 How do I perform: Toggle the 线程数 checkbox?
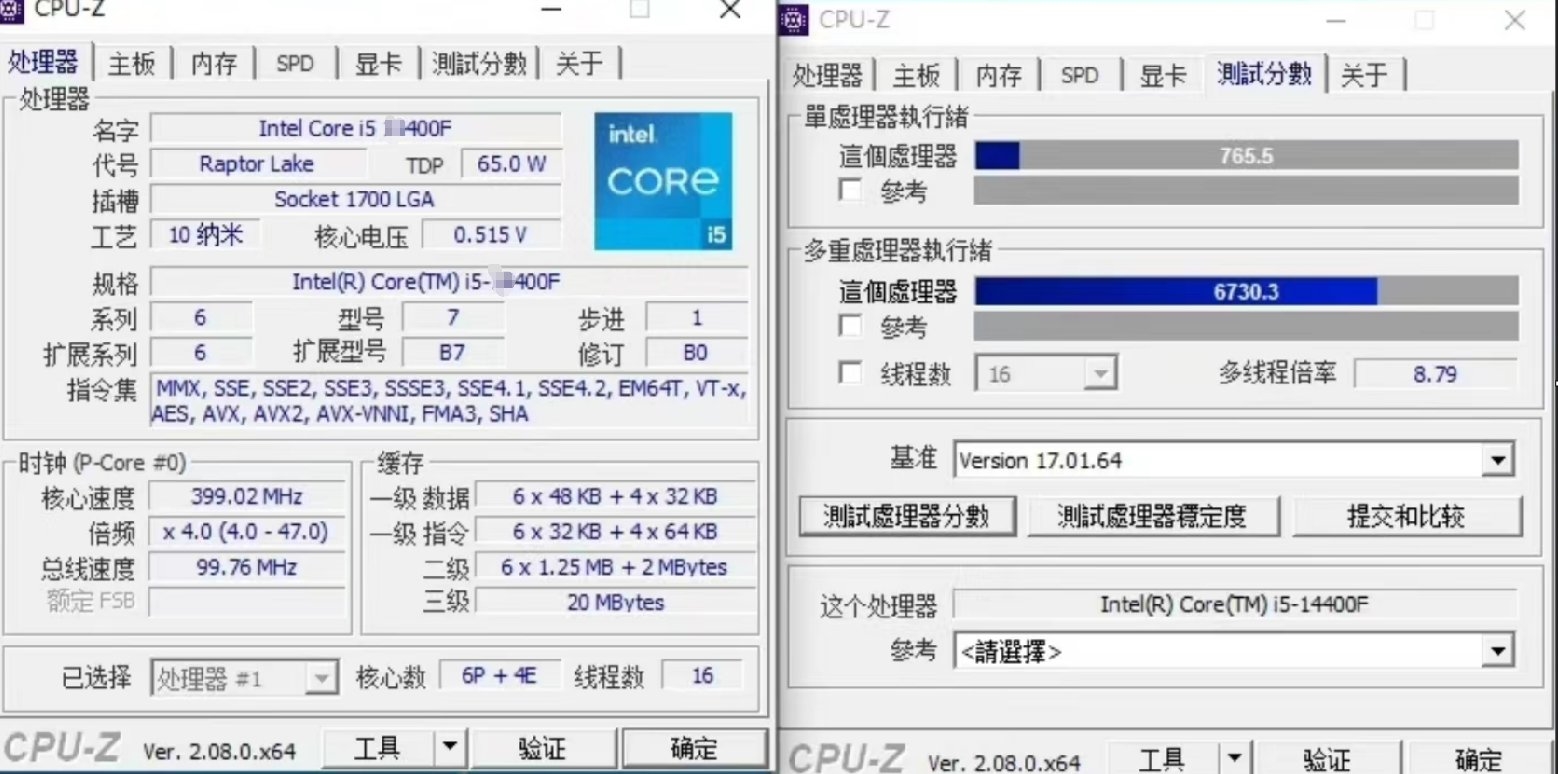tap(850, 374)
